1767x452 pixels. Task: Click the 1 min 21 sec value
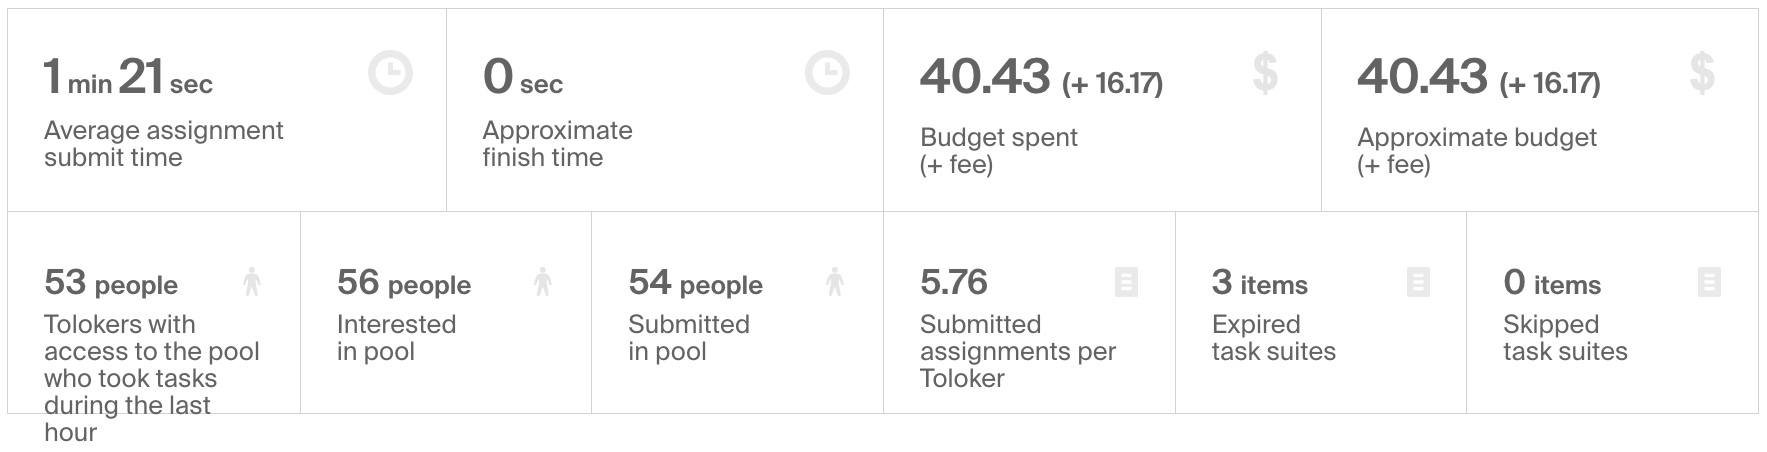(128, 78)
